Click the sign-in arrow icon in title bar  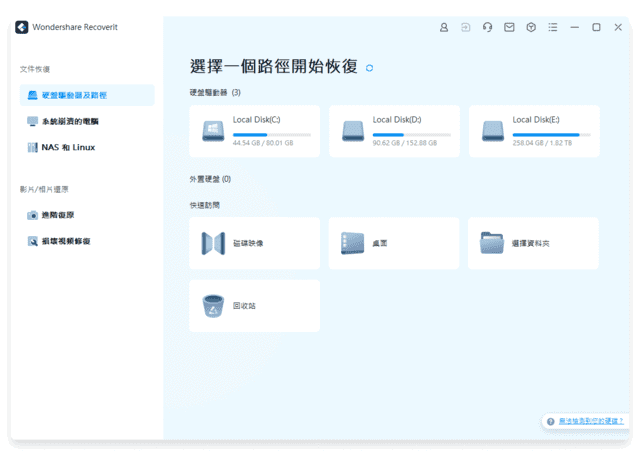[465, 28]
